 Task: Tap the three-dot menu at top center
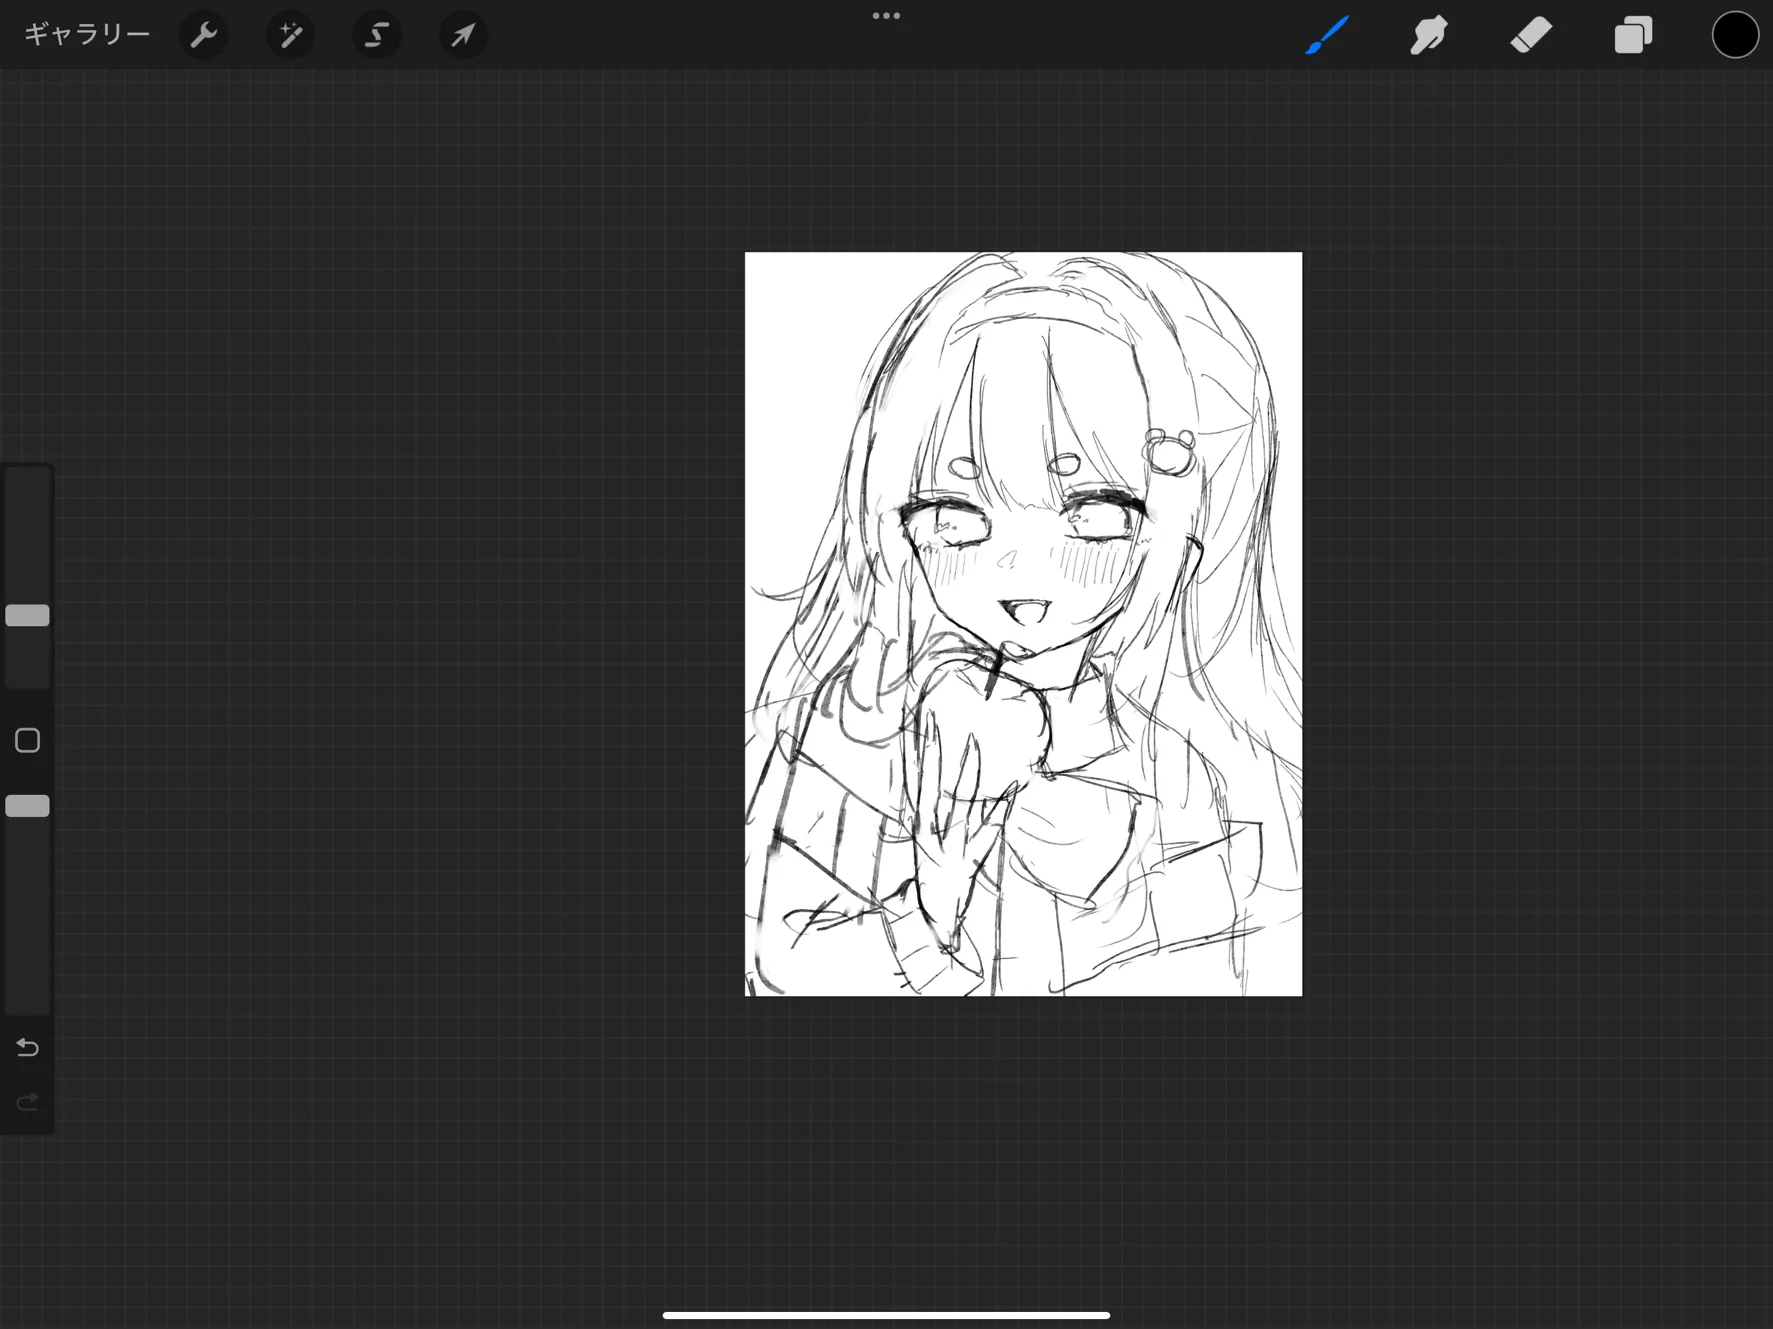pos(886,16)
